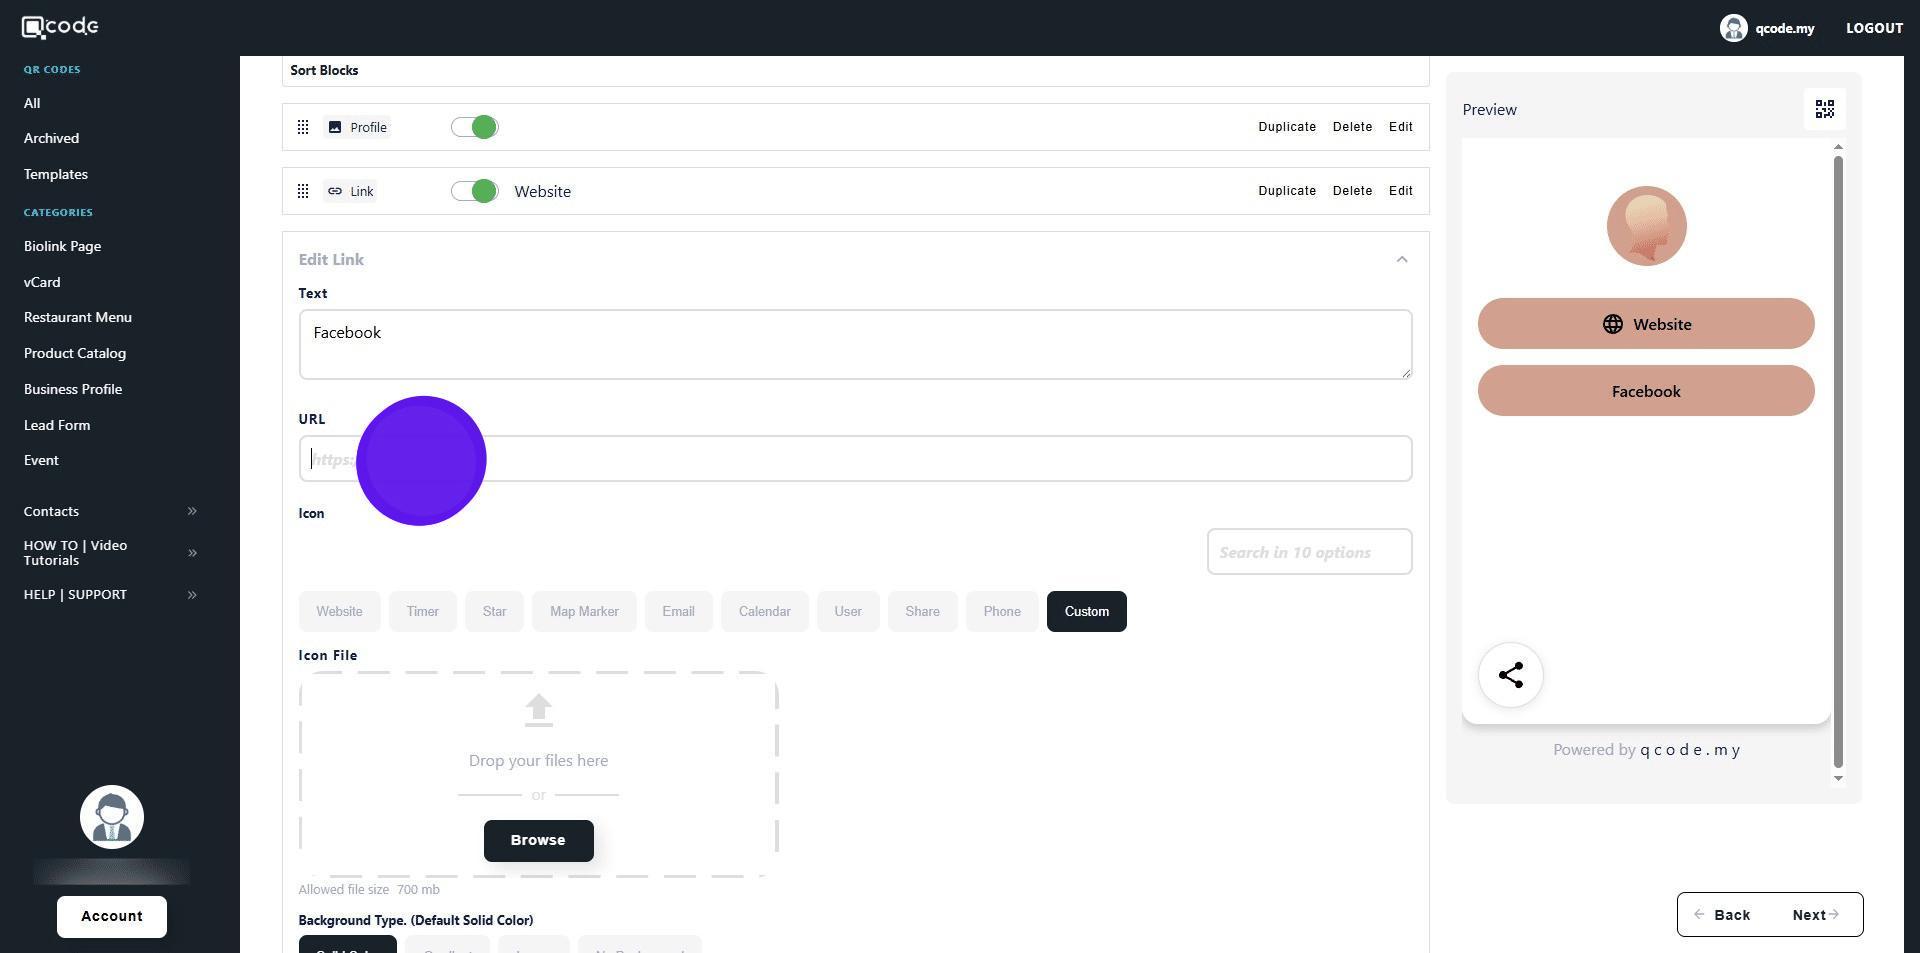Show the QR code from the Preview panel
The image size is (1920, 953).
(1824, 109)
